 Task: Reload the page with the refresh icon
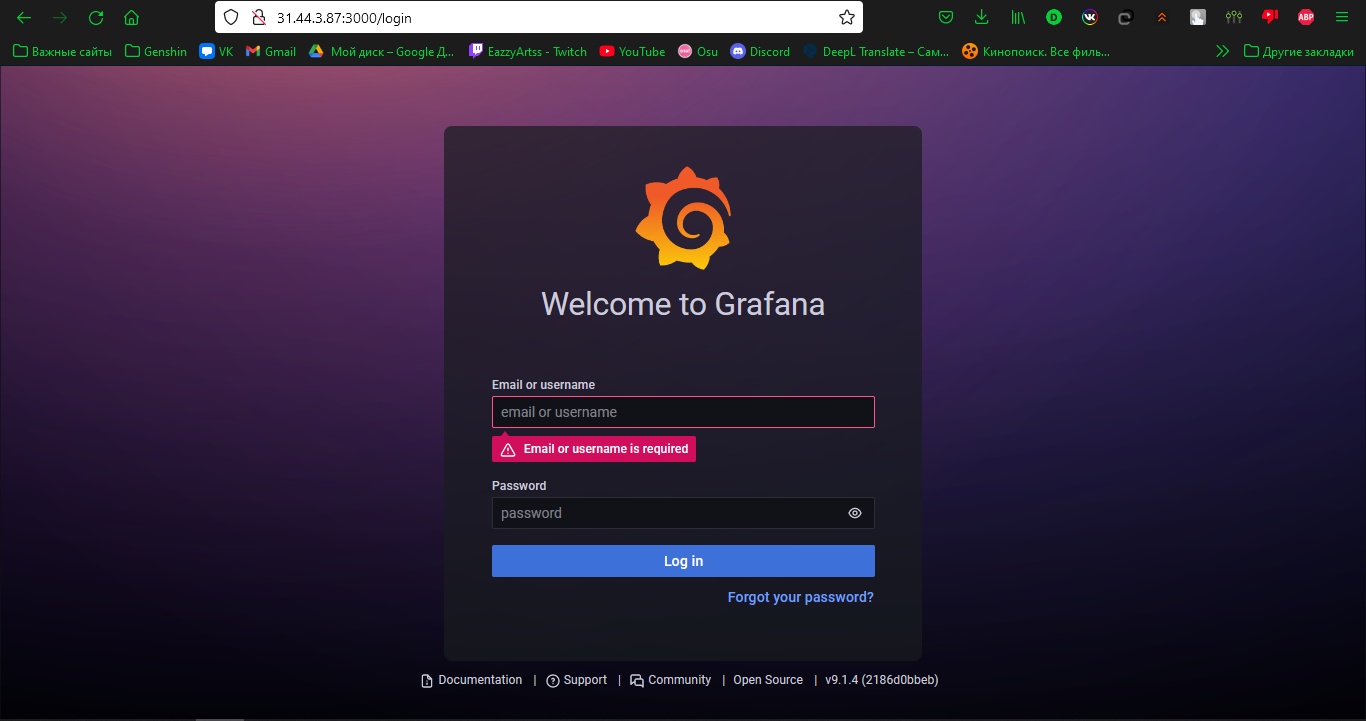click(95, 17)
